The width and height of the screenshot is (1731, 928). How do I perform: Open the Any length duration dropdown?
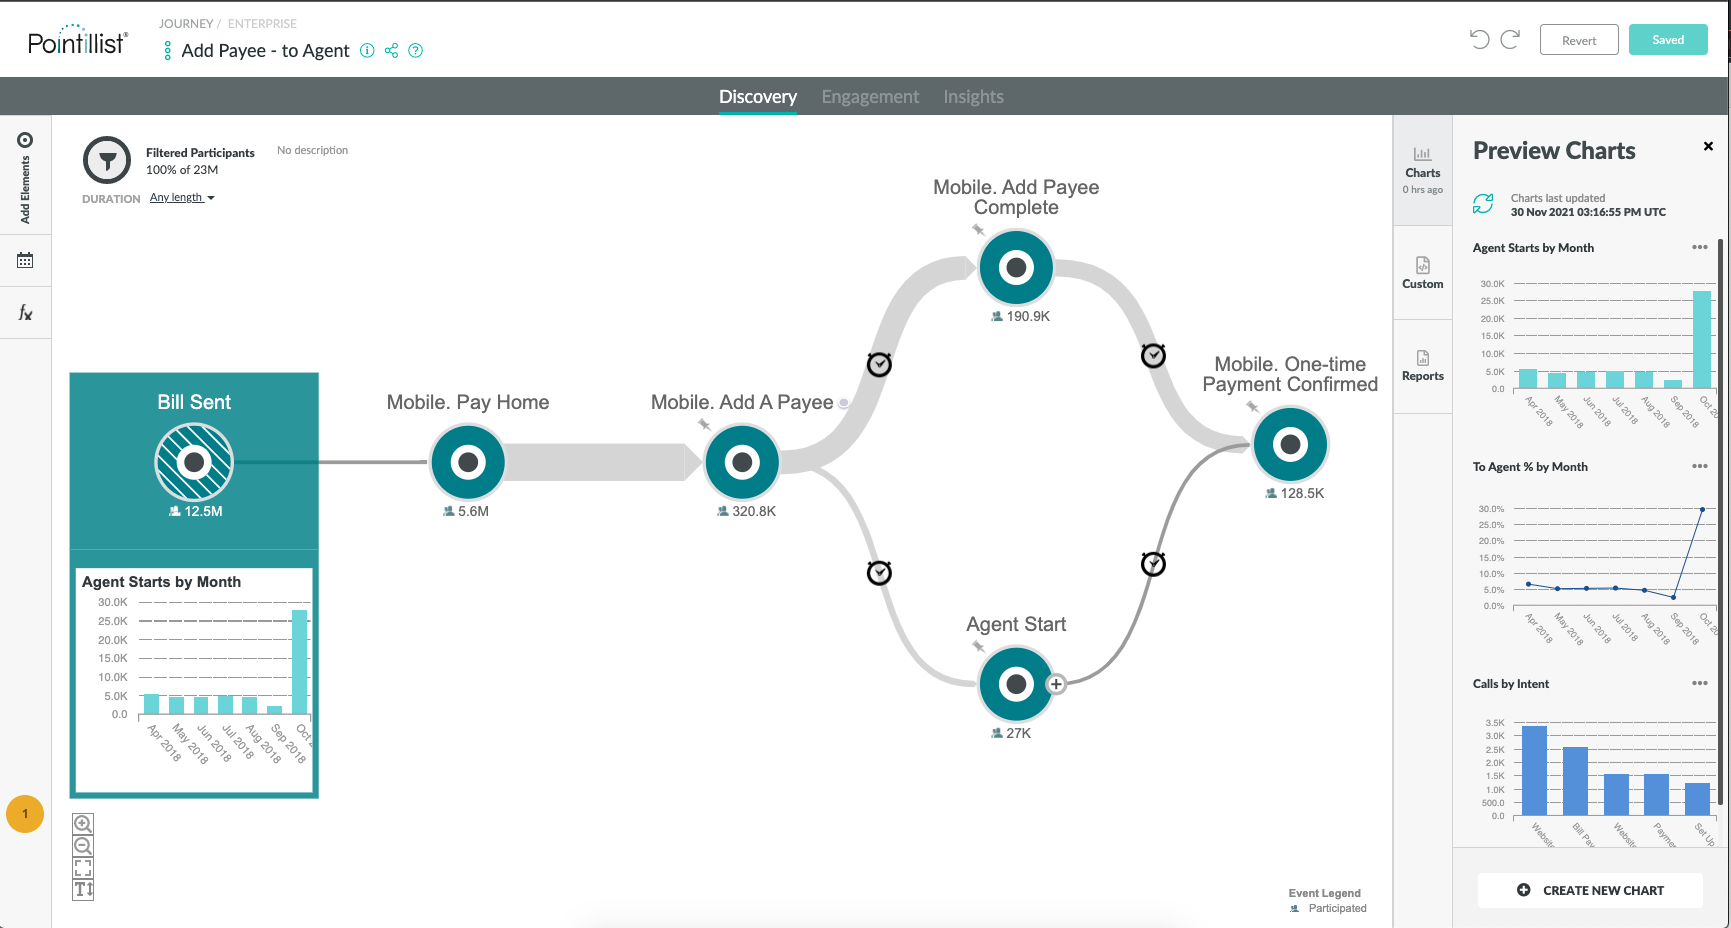coord(181,197)
